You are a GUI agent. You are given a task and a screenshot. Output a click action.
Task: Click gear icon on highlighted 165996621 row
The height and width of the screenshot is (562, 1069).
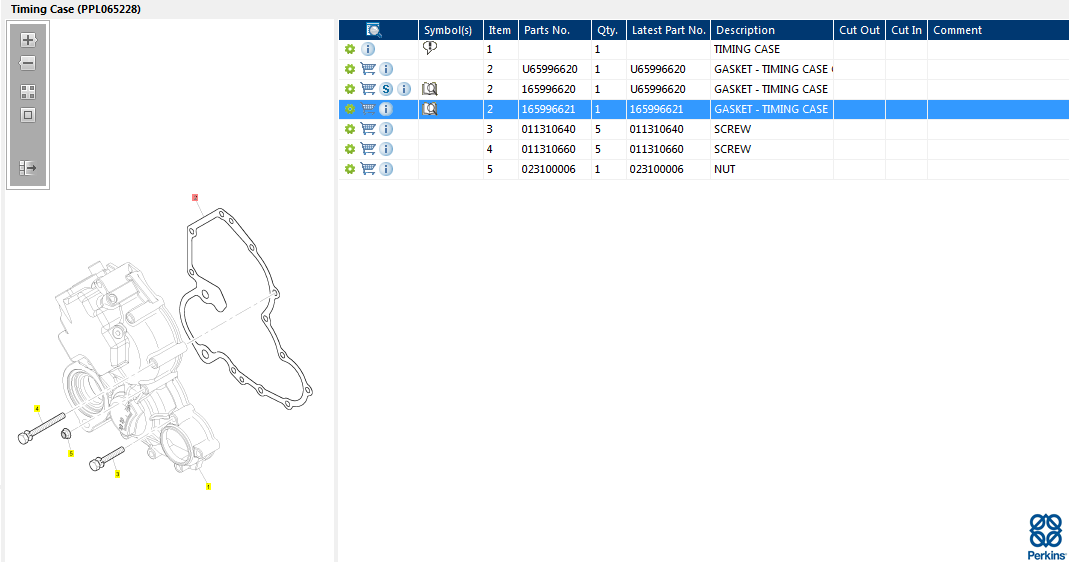pos(350,109)
